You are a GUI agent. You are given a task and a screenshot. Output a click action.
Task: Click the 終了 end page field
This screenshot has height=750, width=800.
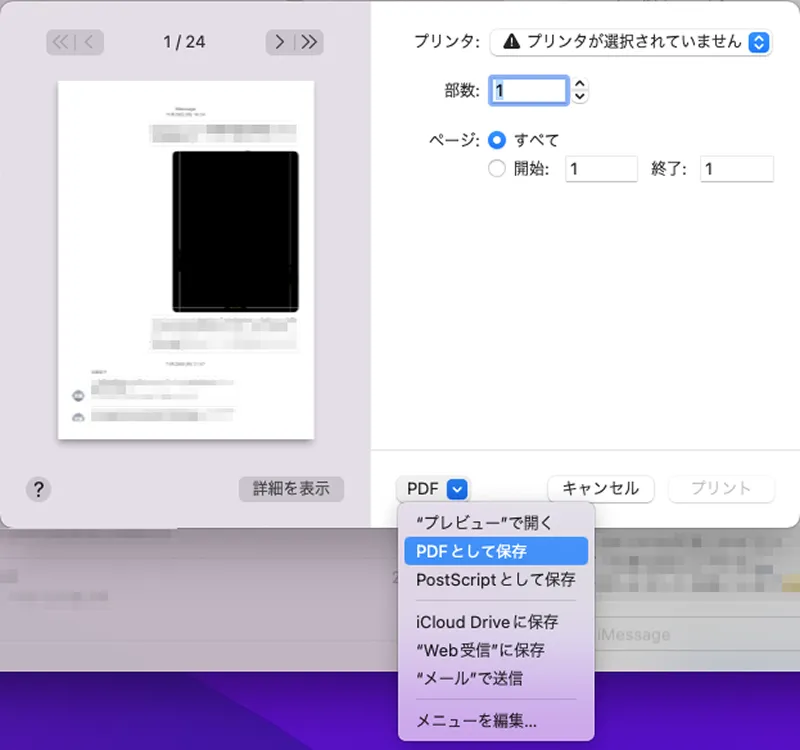click(x=736, y=169)
